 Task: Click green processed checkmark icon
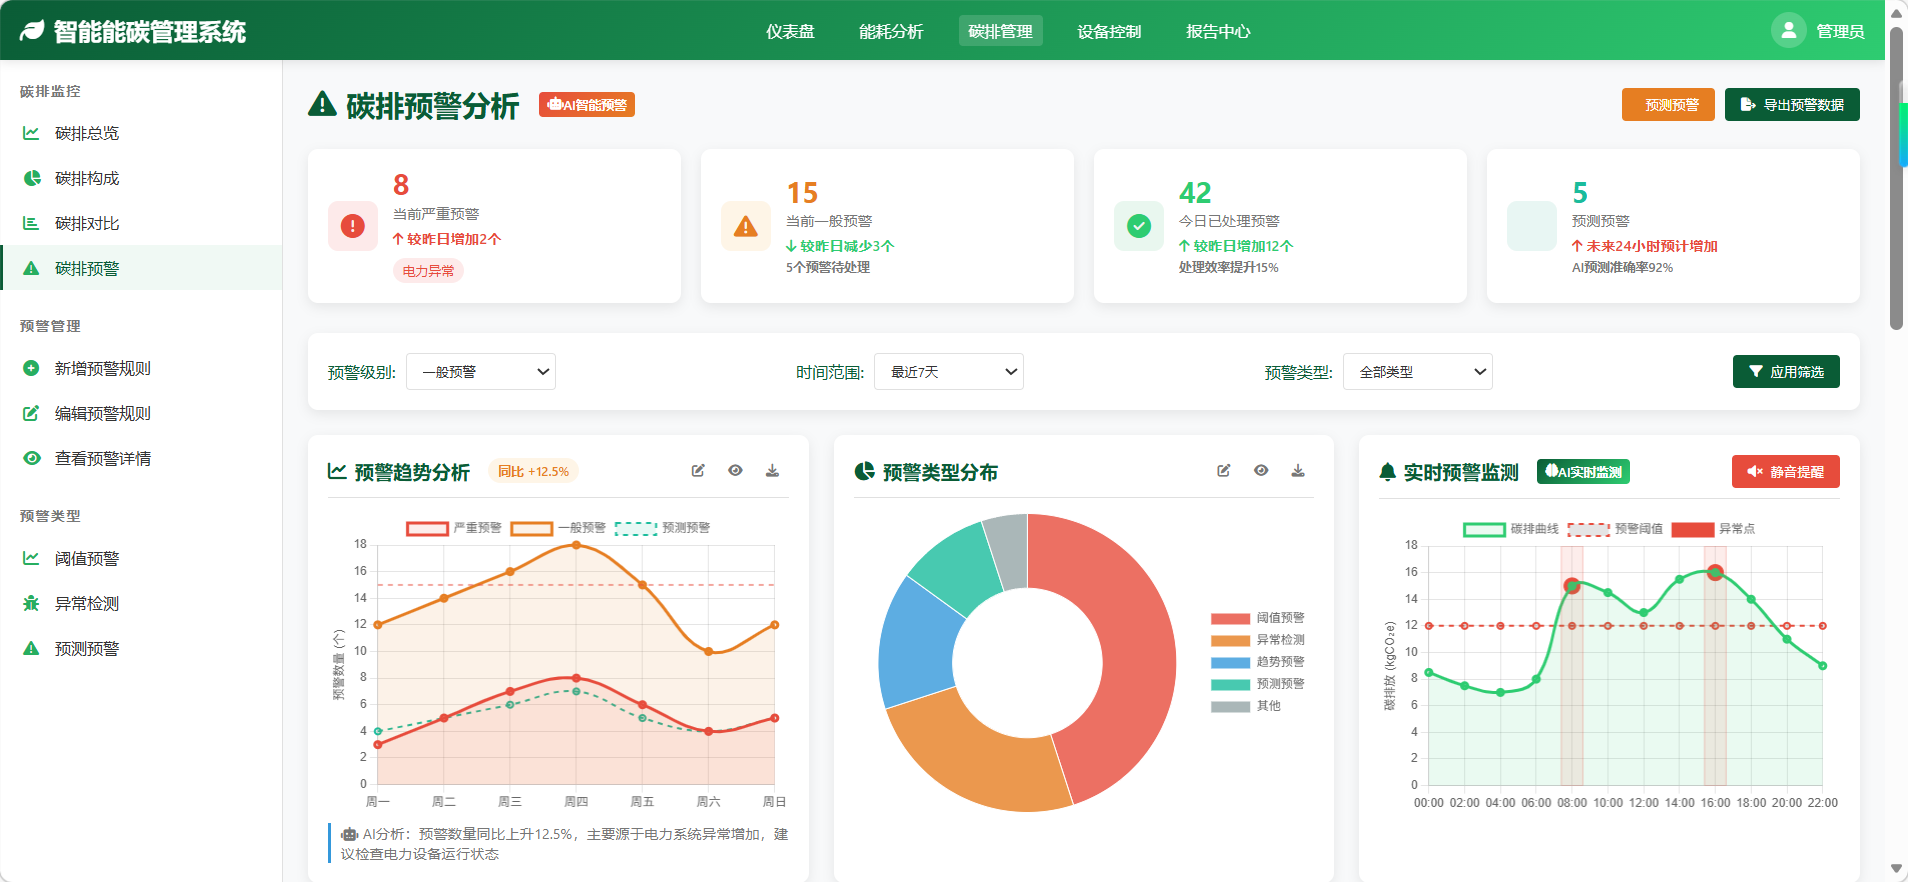pyautogui.click(x=1138, y=226)
